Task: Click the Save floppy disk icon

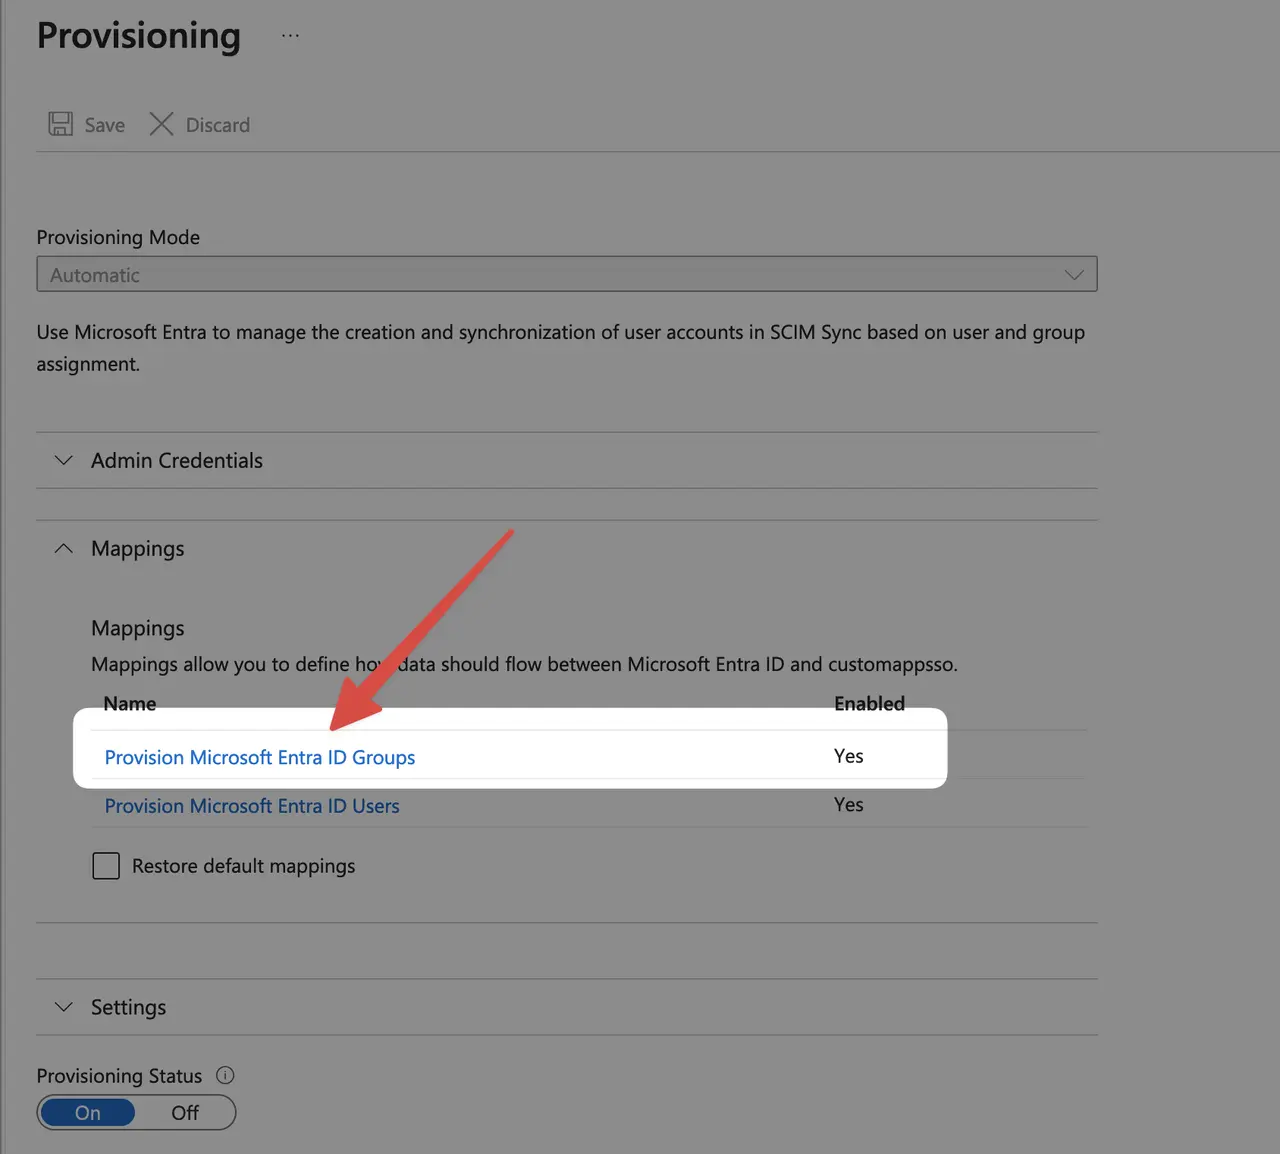Action: (61, 124)
